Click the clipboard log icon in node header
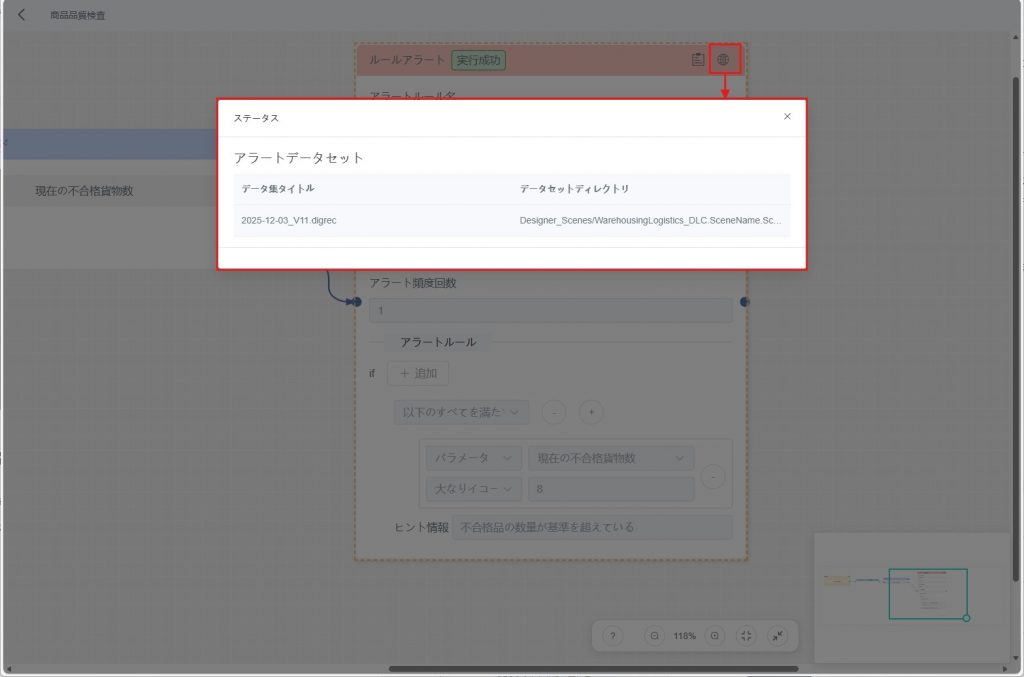 698,60
